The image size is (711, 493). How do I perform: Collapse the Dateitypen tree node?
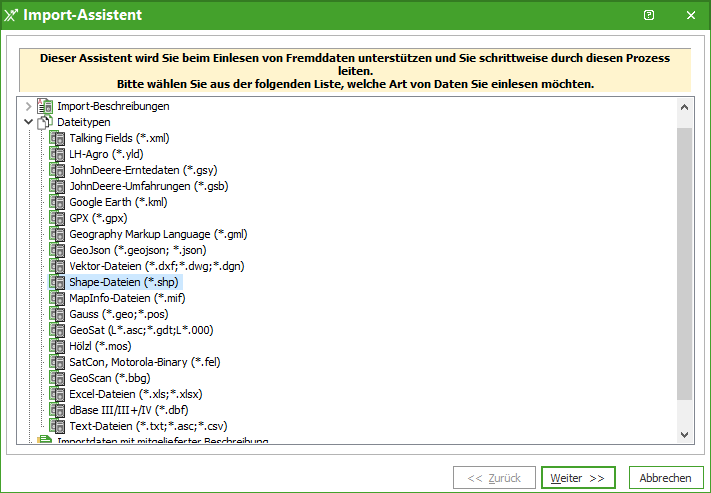point(28,122)
